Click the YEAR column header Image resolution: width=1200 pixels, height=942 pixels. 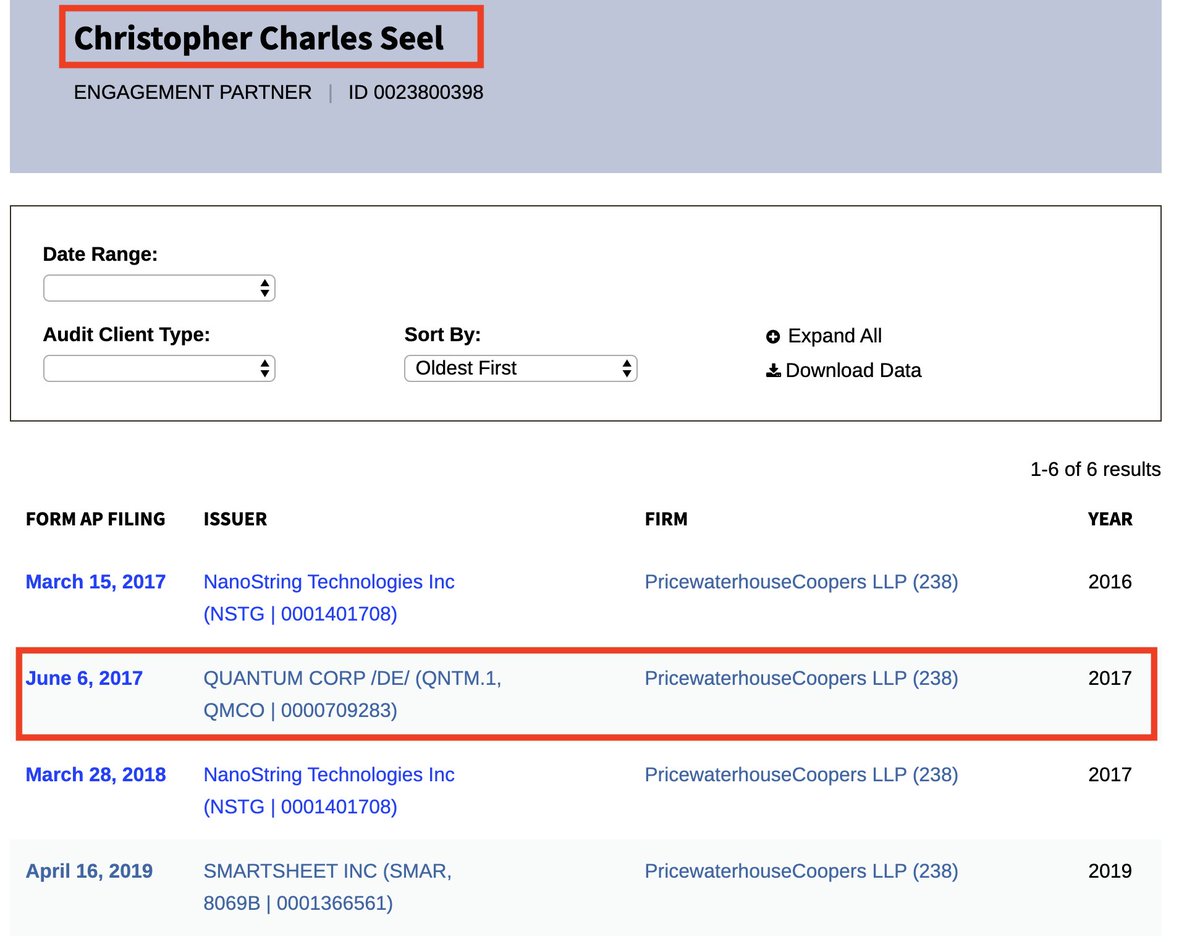1110,519
